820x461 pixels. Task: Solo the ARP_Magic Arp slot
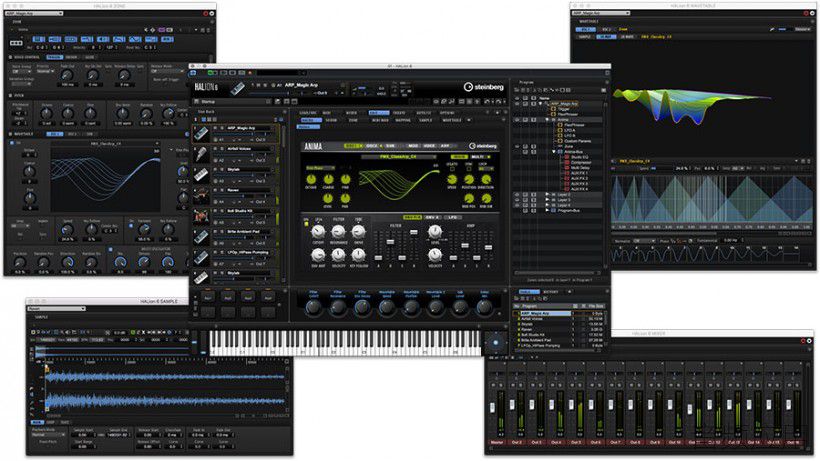tap(222, 128)
